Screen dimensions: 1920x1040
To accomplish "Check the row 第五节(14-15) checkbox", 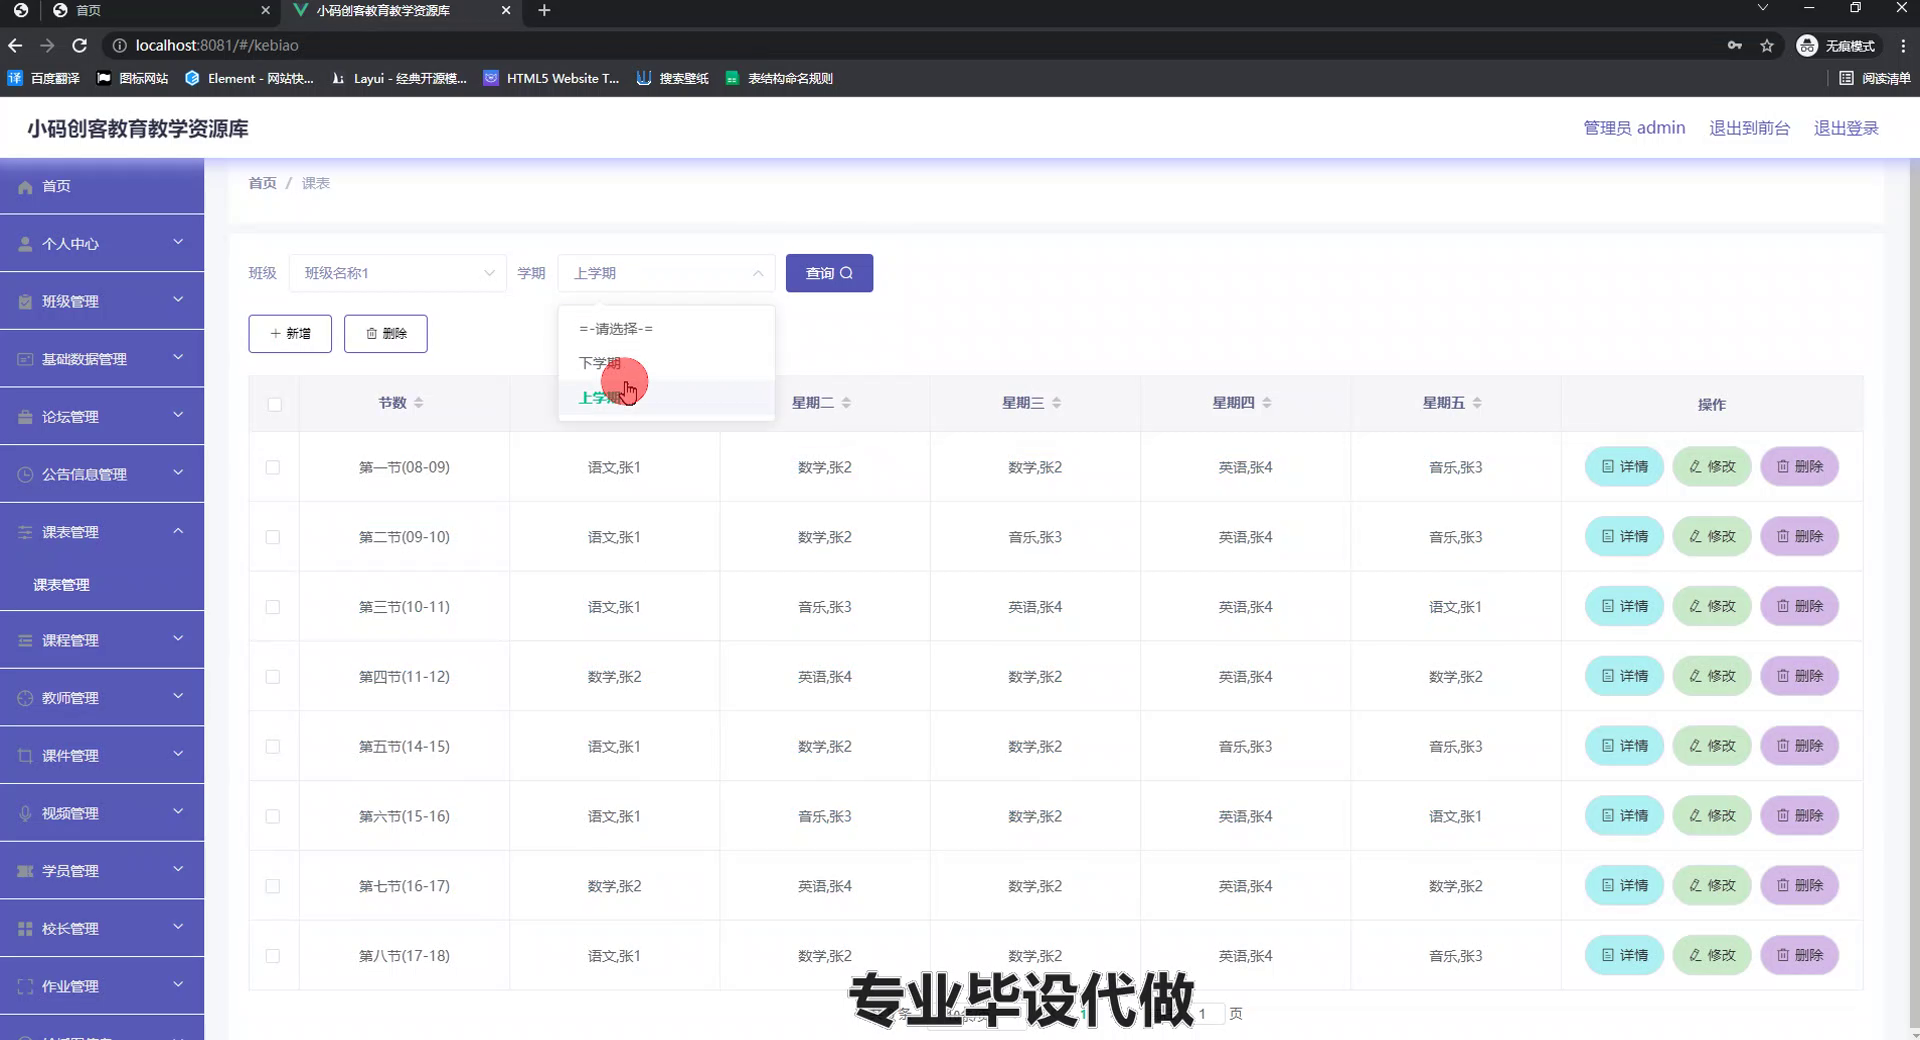I will click(x=273, y=747).
